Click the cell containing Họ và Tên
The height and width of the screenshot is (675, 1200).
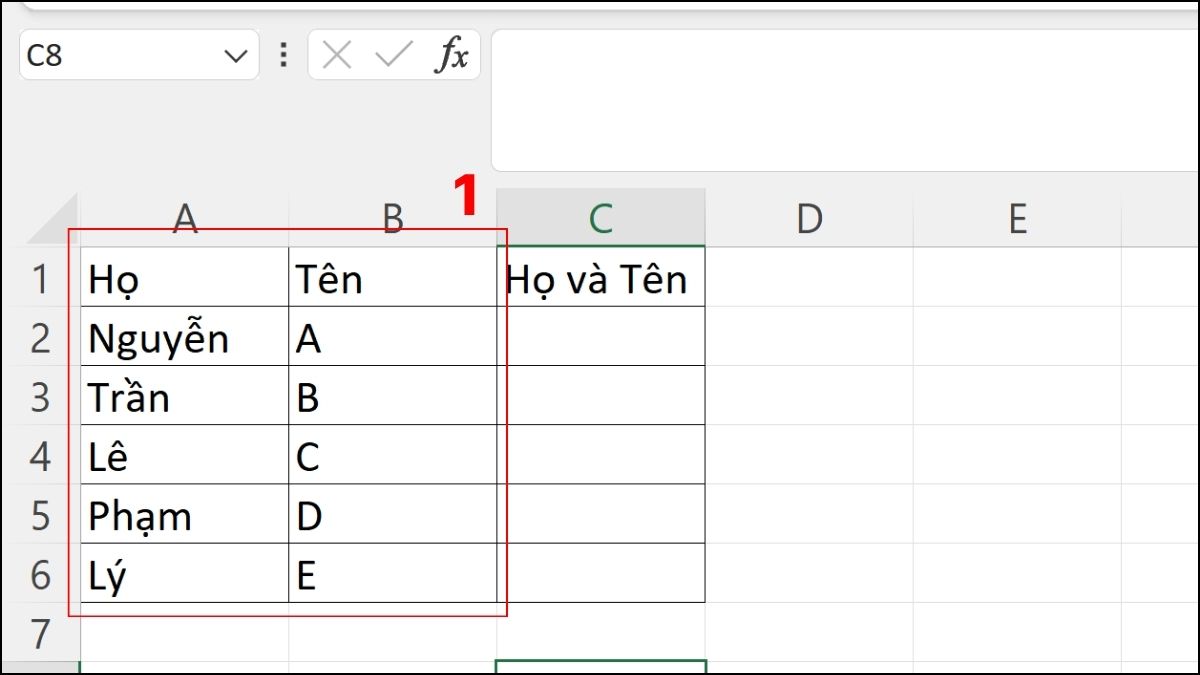[x=600, y=279]
